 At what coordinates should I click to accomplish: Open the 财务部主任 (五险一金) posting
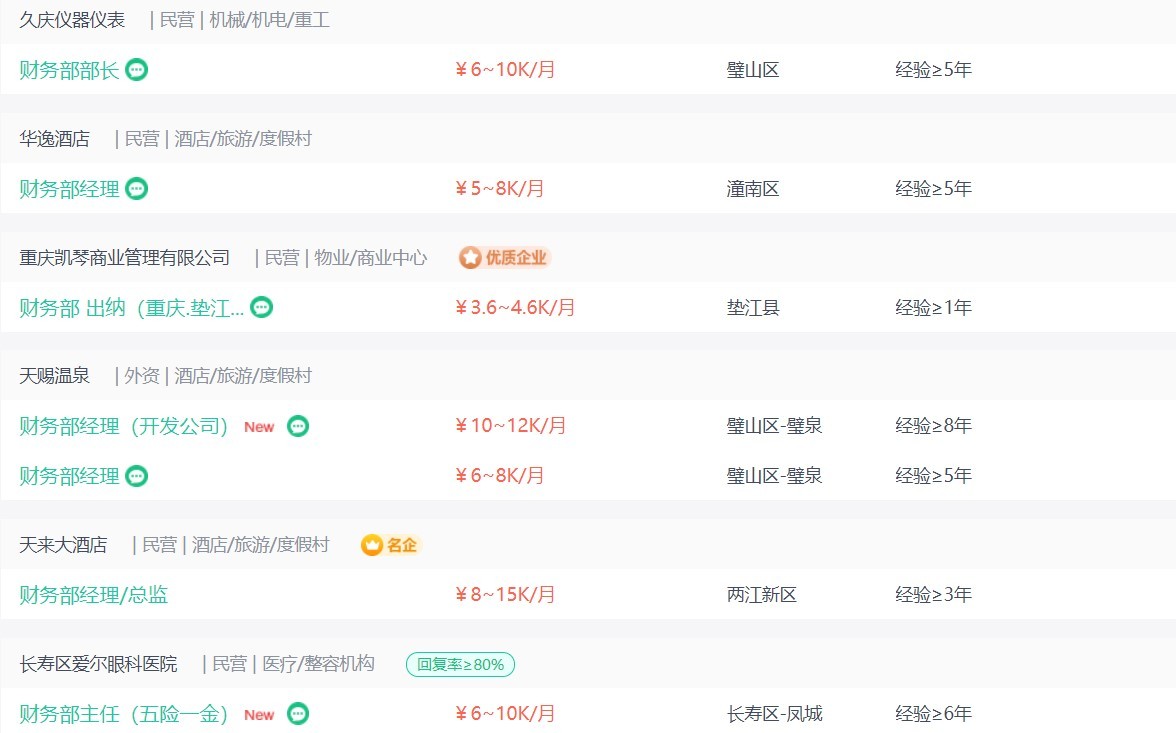pyautogui.click(x=124, y=713)
